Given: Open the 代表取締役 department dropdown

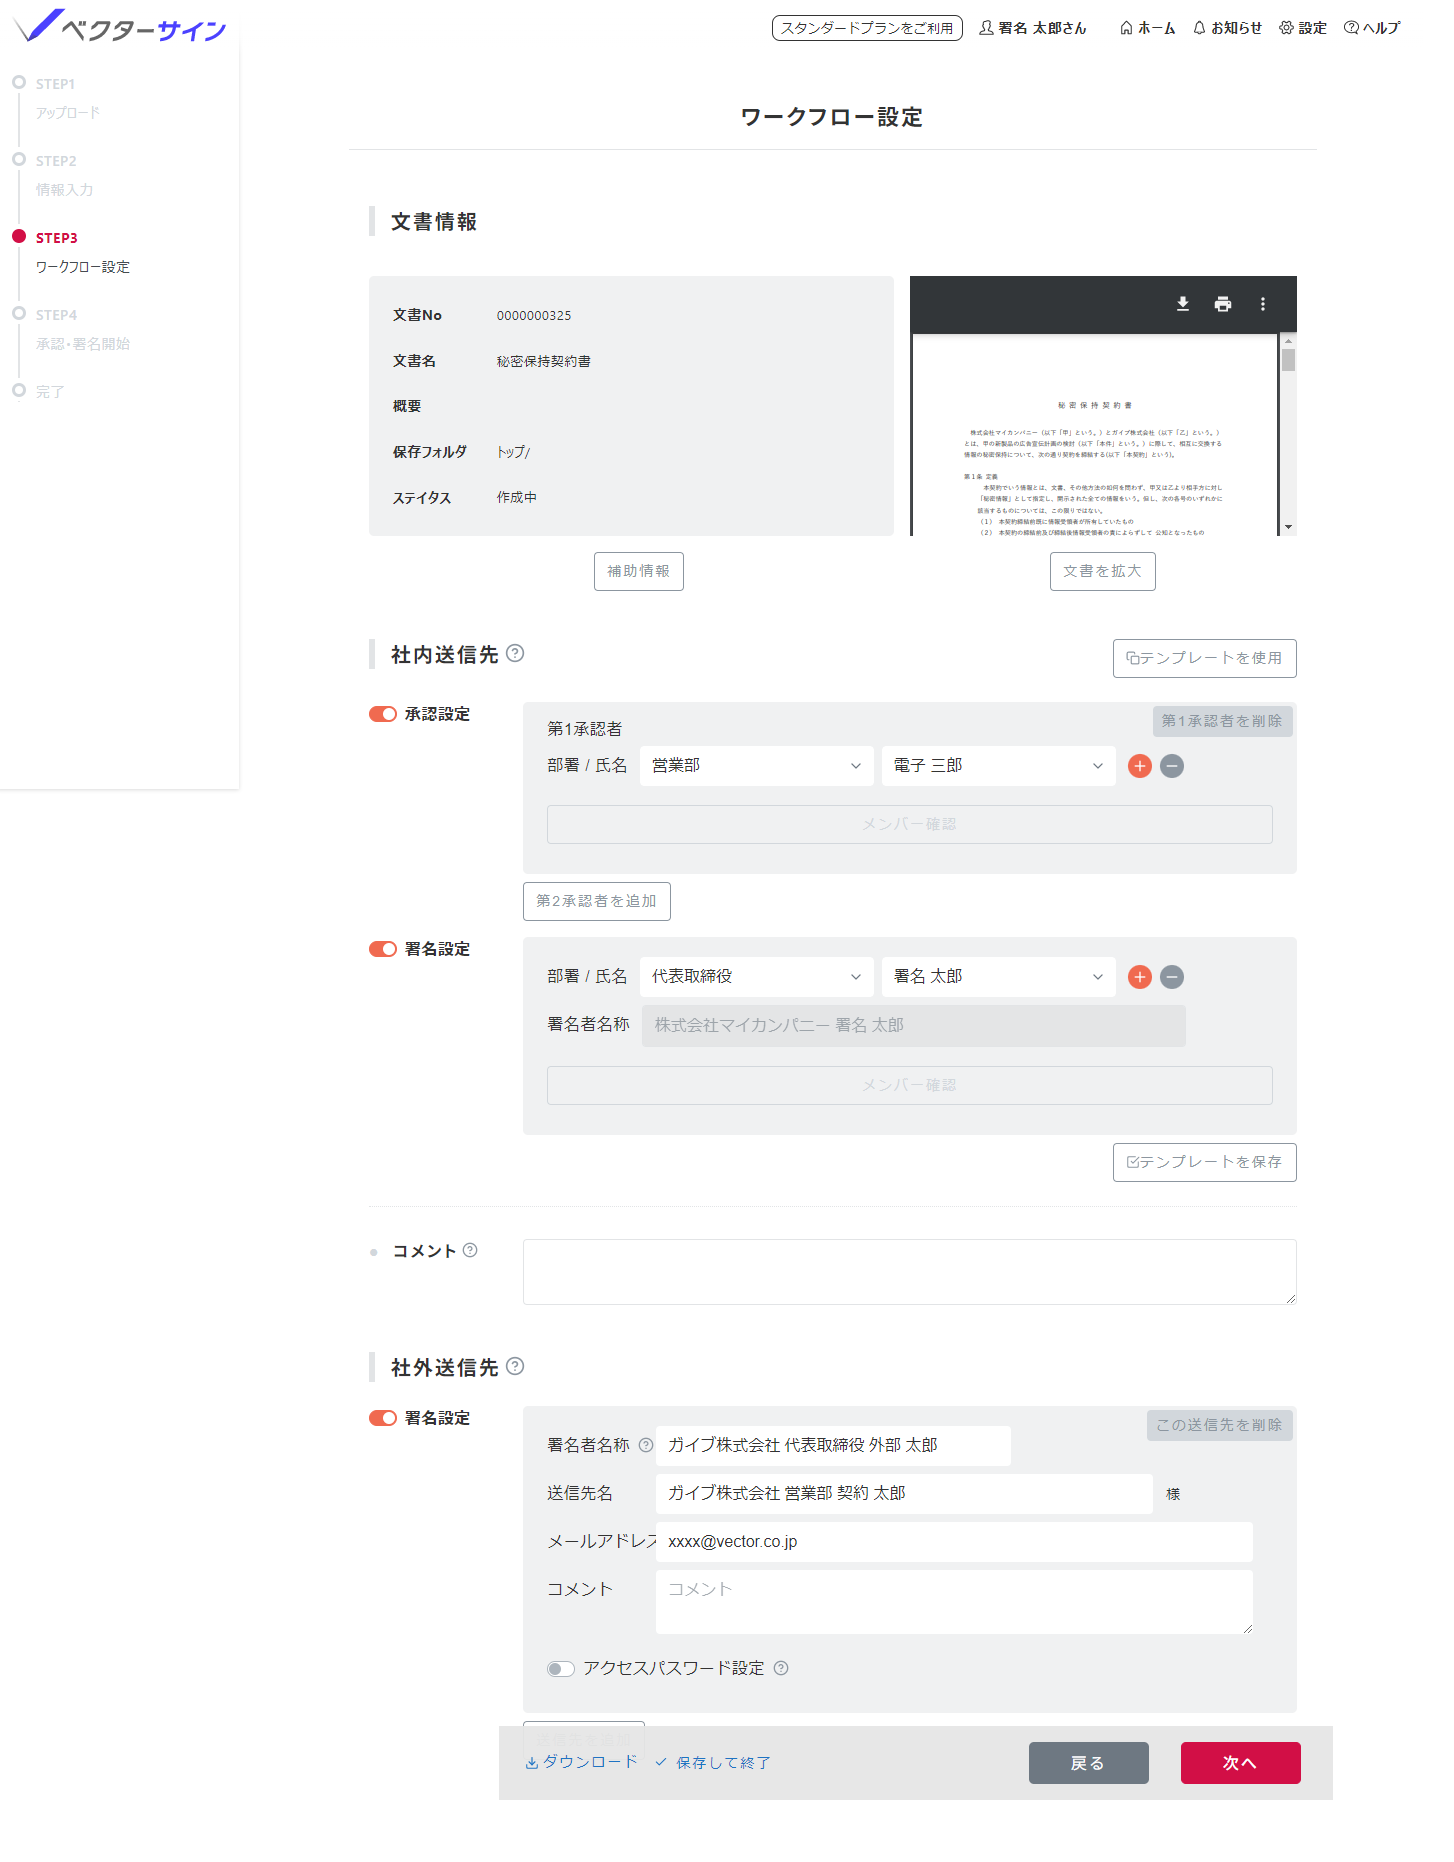Looking at the screenshot, I should pos(757,977).
